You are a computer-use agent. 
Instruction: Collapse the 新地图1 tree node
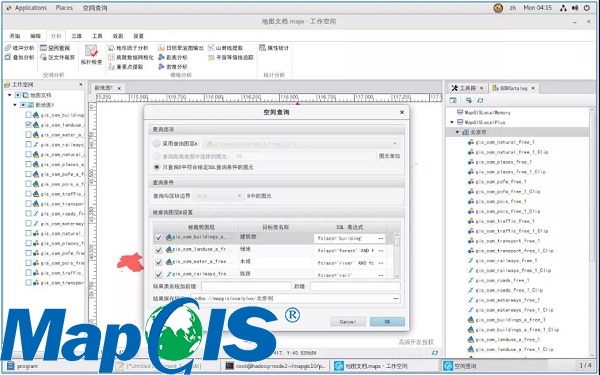coord(15,105)
